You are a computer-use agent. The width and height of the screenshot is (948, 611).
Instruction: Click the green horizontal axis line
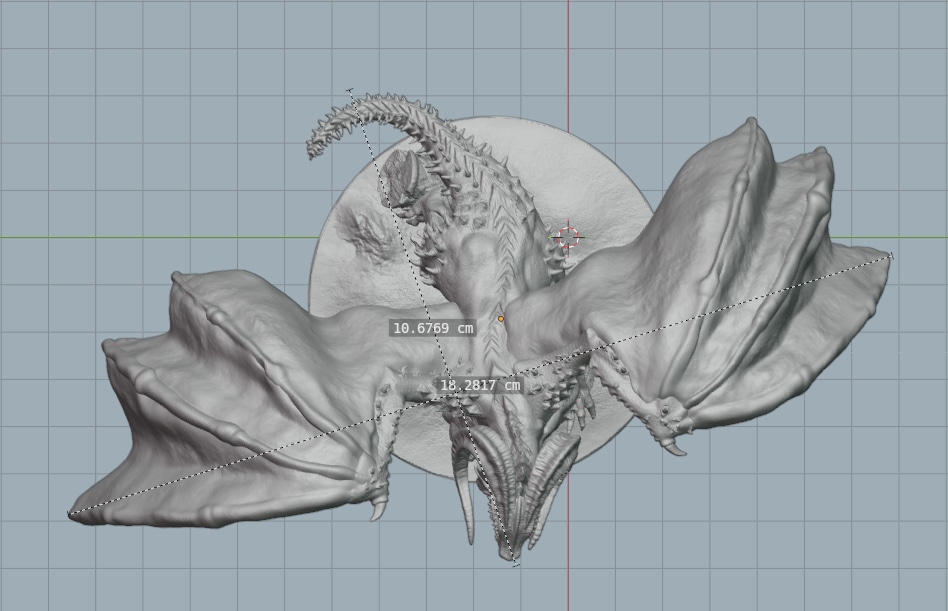[150, 238]
